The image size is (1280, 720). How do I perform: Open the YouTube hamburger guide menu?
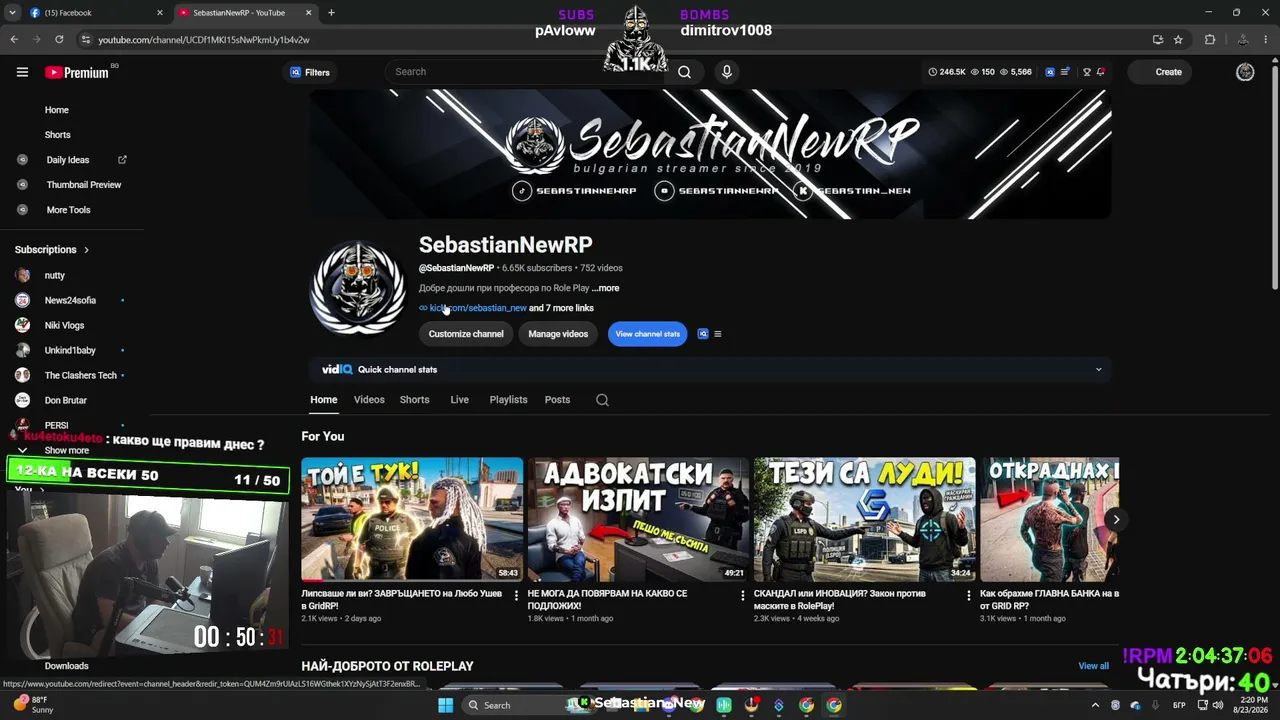click(x=22, y=72)
